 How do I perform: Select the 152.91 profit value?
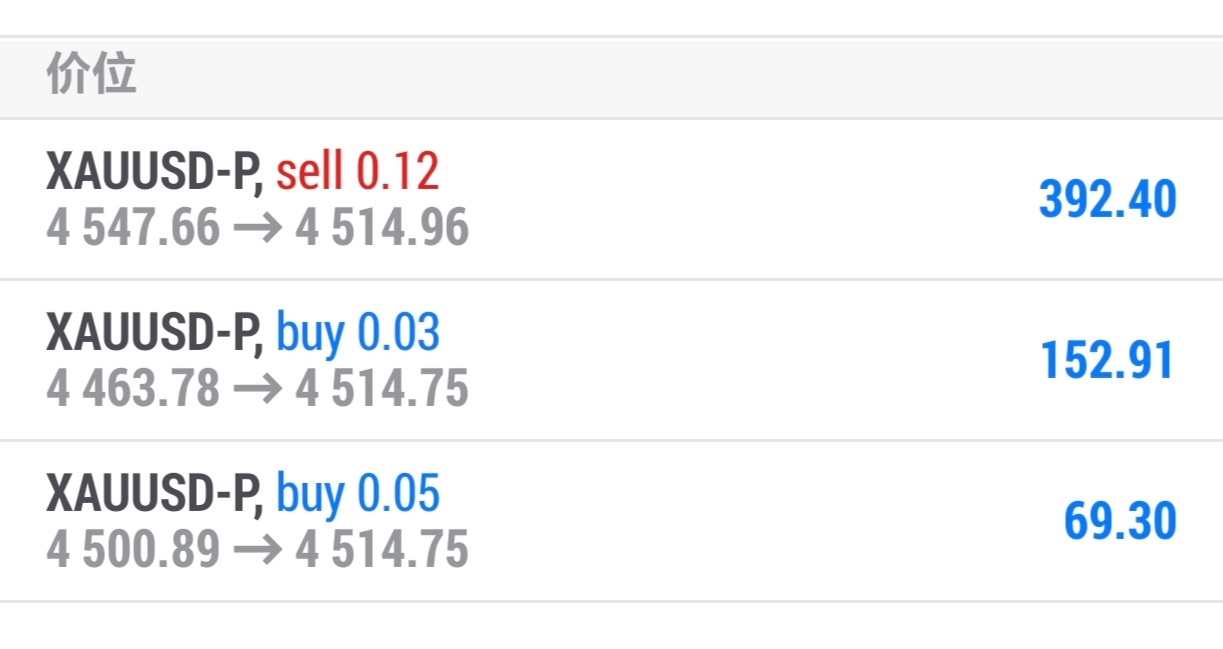[x=1108, y=360]
